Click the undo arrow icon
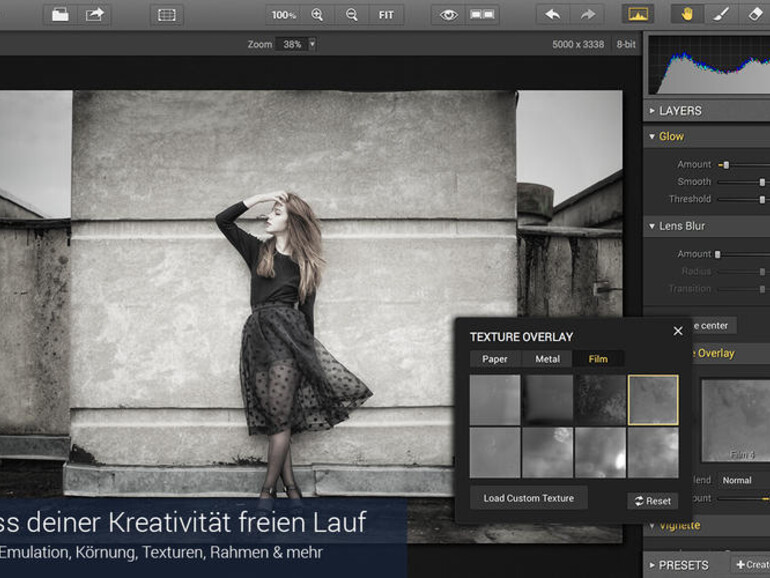 click(x=553, y=14)
